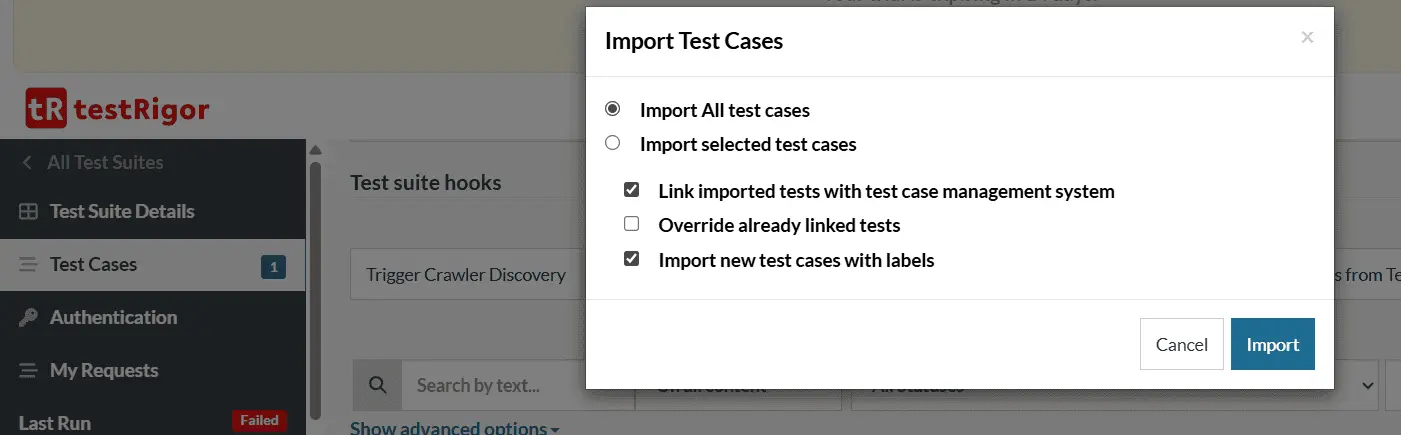
Task: Expand Show advanced options
Action: coord(455,428)
